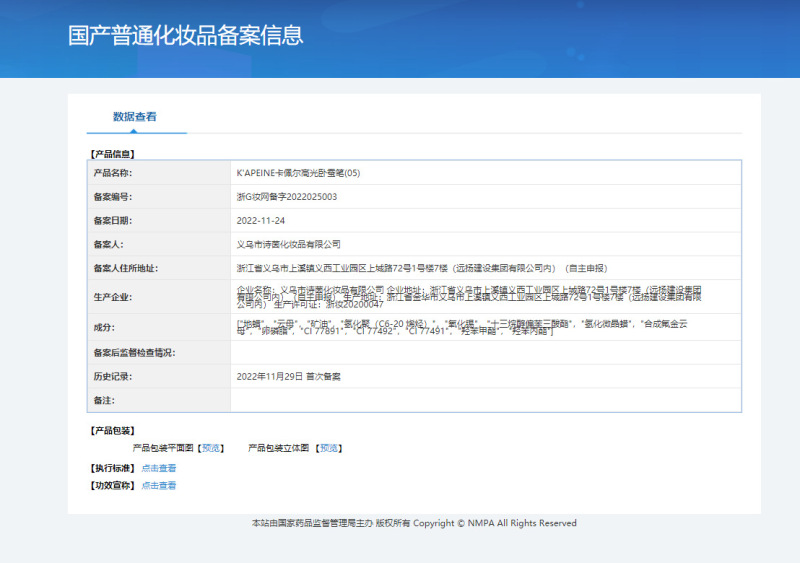This screenshot has width=800, height=563.
Task: Click the filing date 2022-11-24
Action: (x=261, y=220)
